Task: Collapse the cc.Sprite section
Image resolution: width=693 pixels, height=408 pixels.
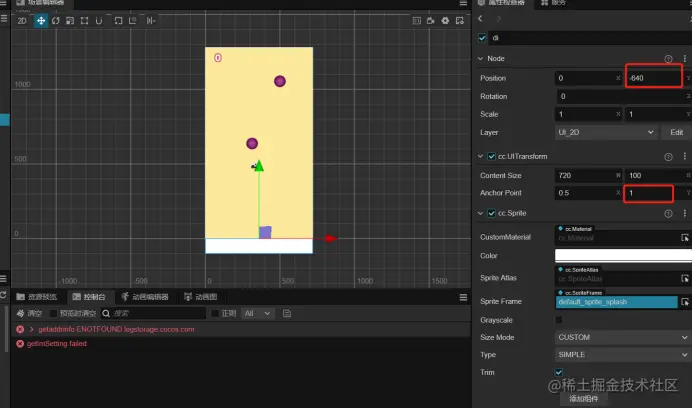Action: (x=480, y=213)
